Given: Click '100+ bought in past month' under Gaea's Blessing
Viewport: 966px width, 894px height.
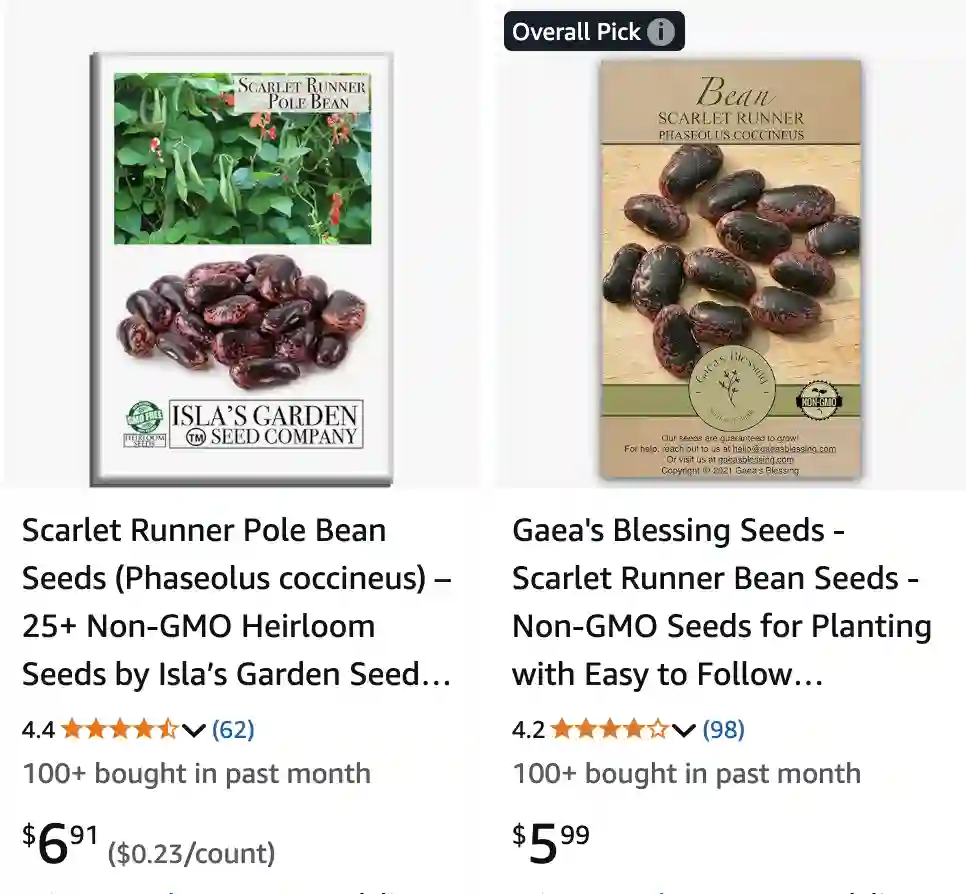Looking at the screenshot, I should [x=686, y=773].
